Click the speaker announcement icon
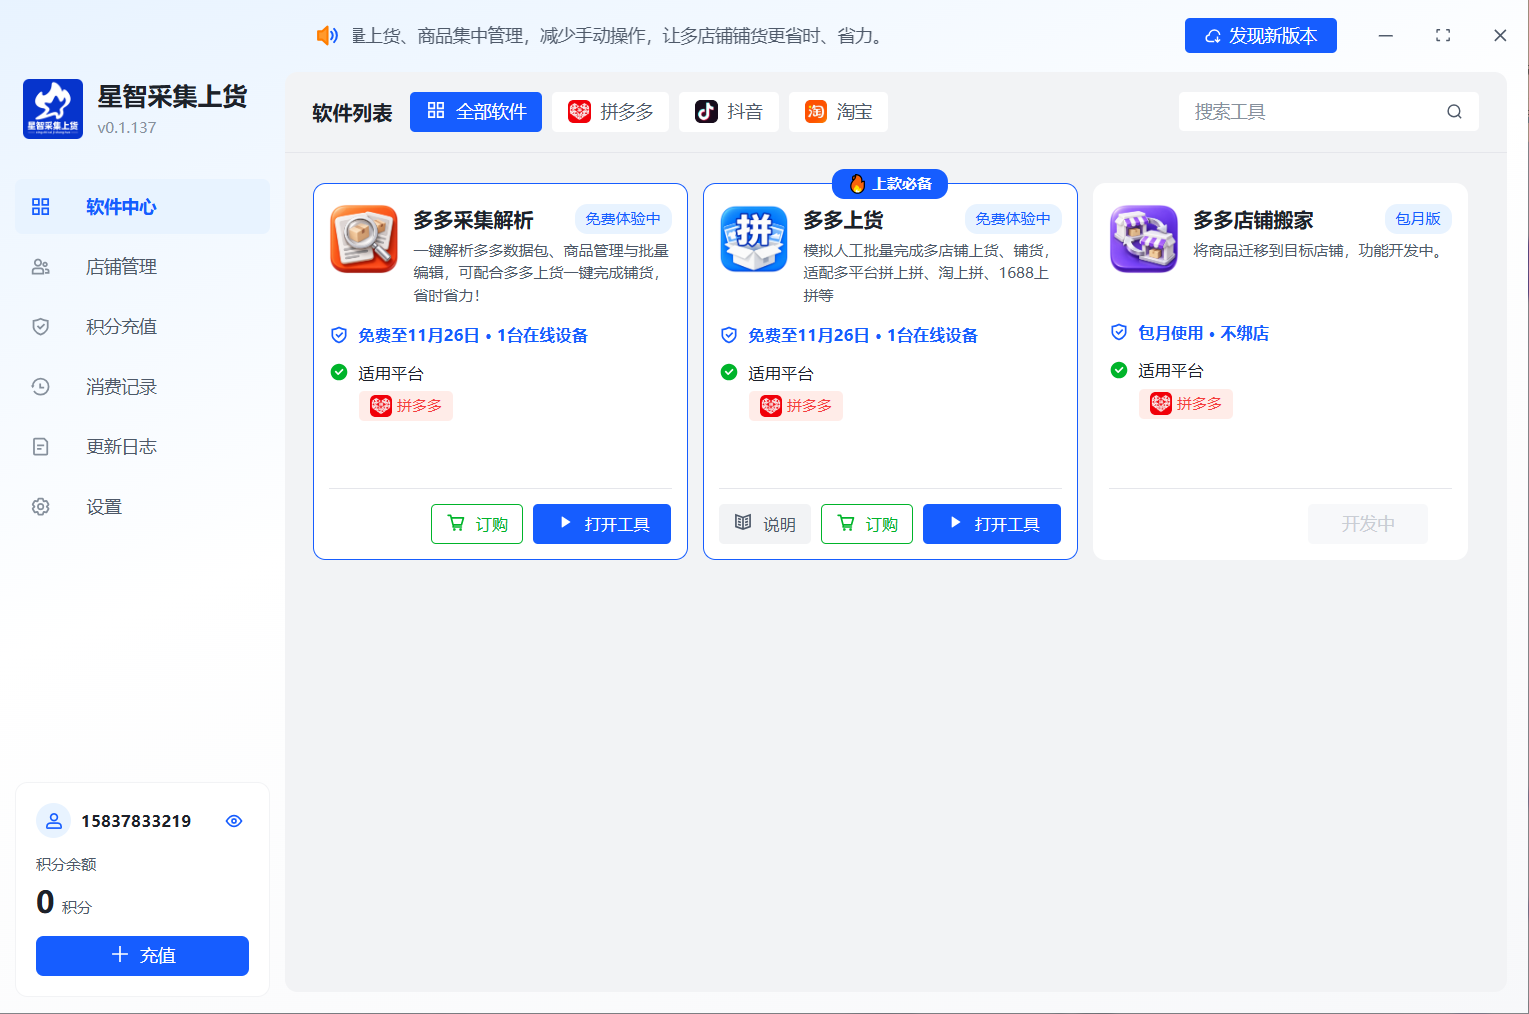The width and height of the screenshot is (1529, 1014). coord(327,36)
